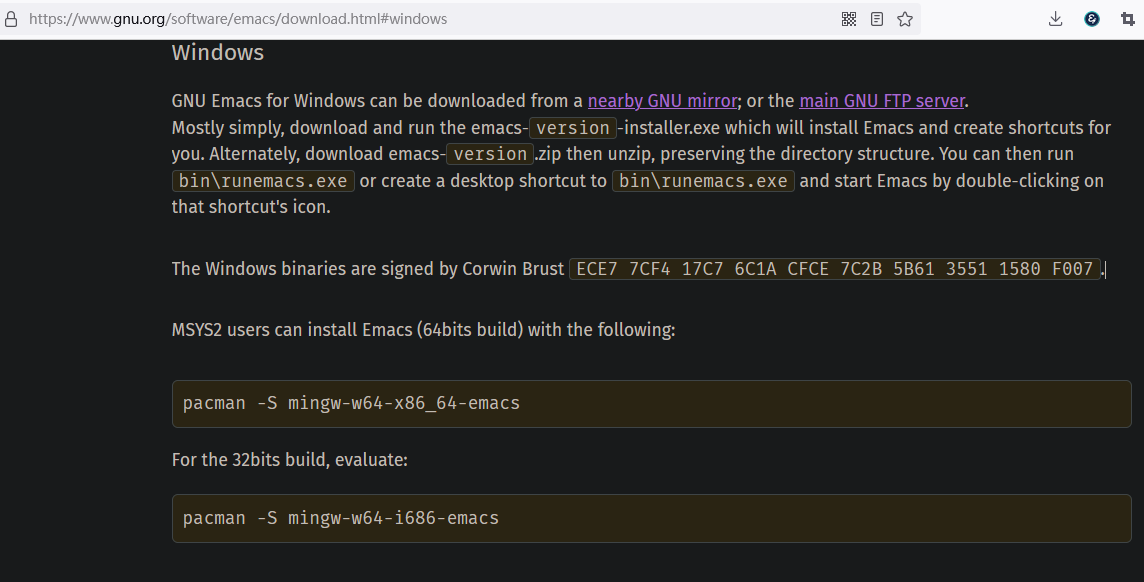Image resolution: width=1144 pixels, height=582 pixels.
Task: Click the round blue extension icon
Action: [1091, 19]
